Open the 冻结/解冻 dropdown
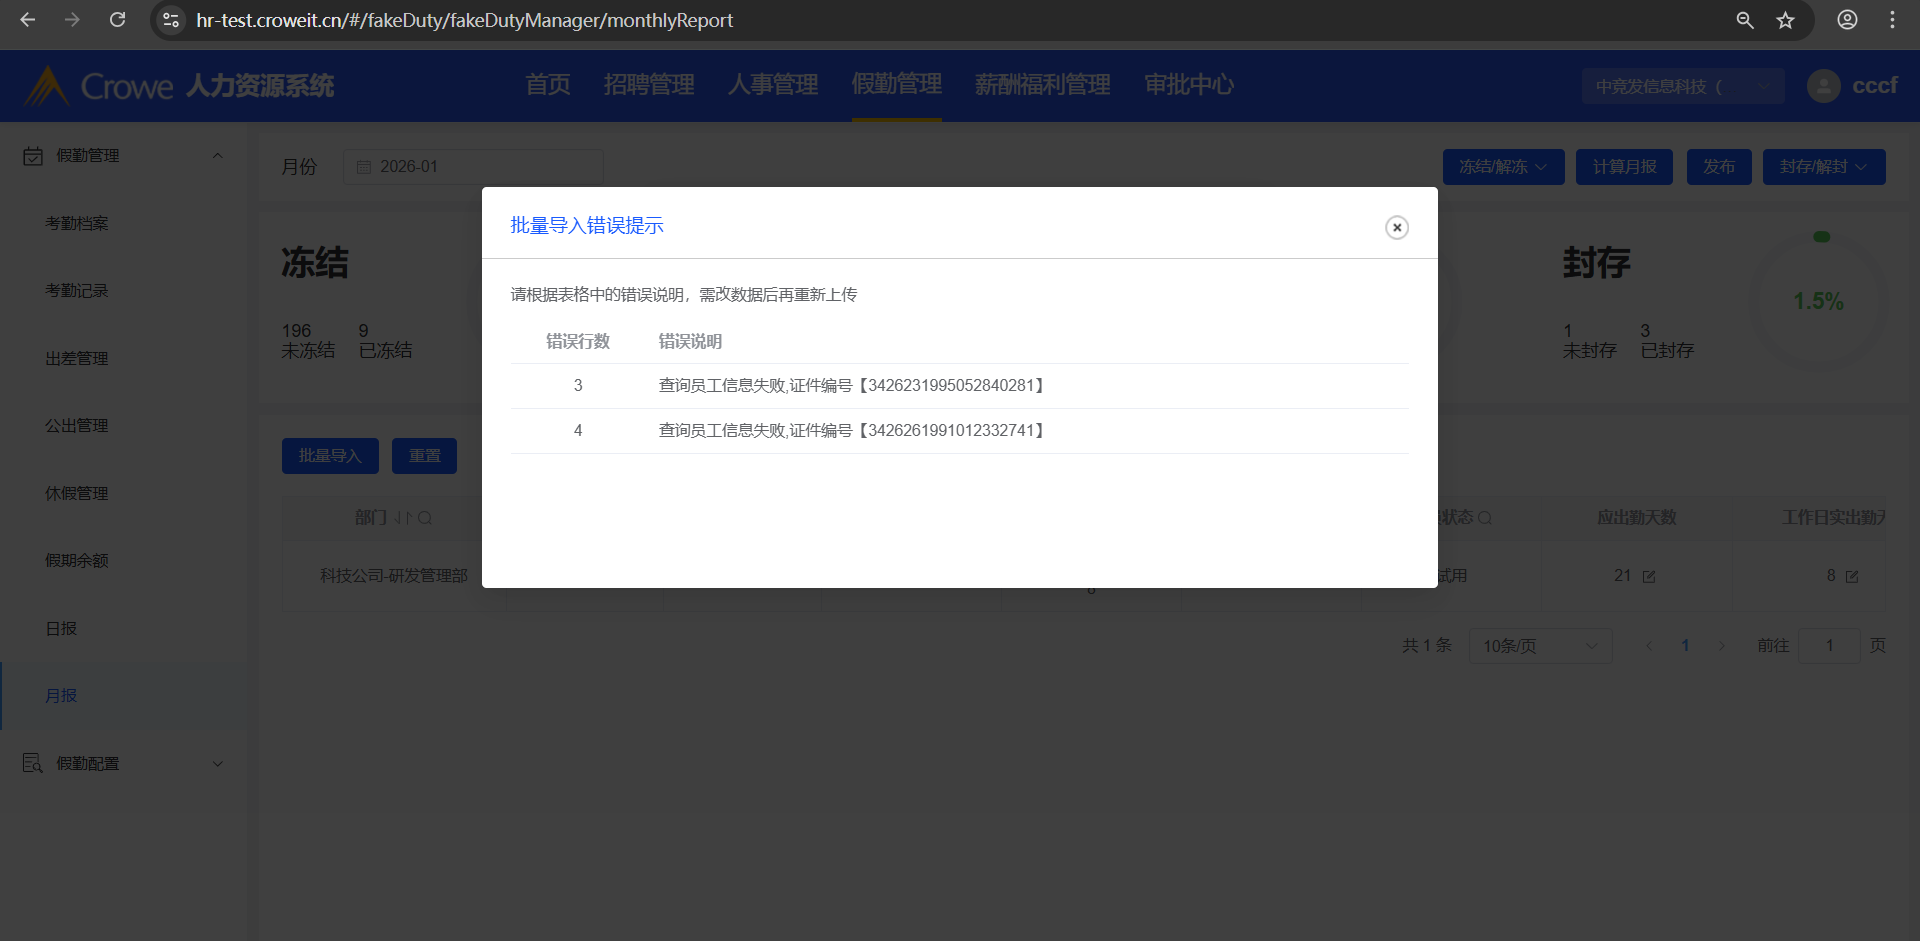 (x=1503, y=167)
